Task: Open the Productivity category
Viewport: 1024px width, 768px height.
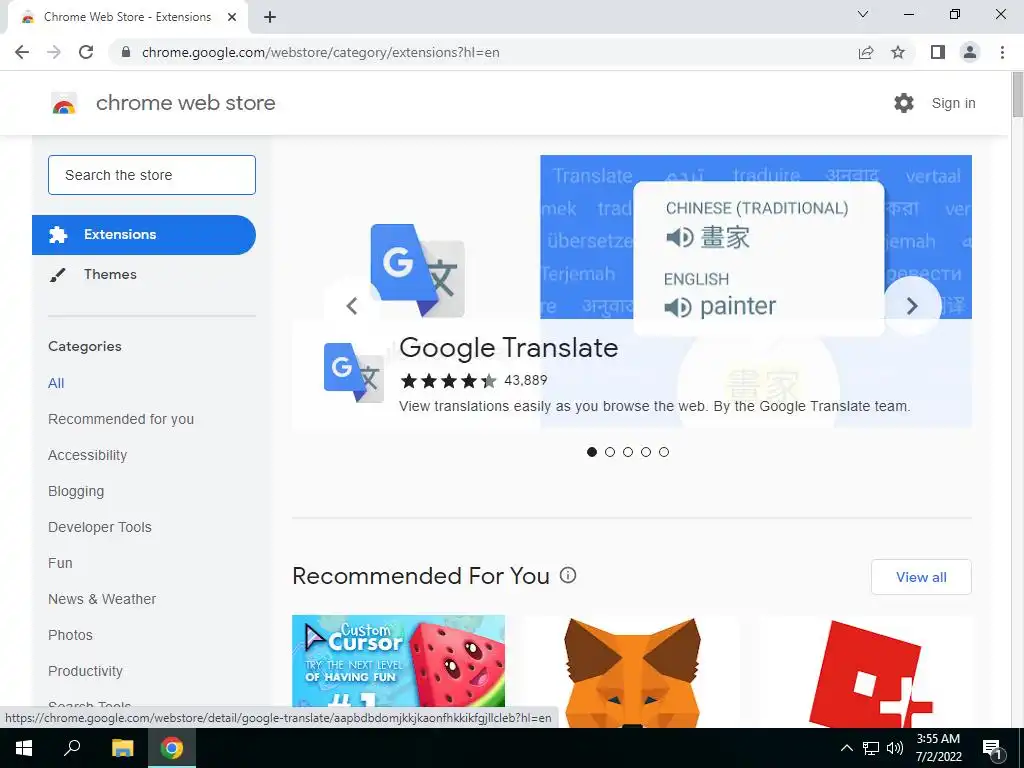Action: tap(86, 671)
